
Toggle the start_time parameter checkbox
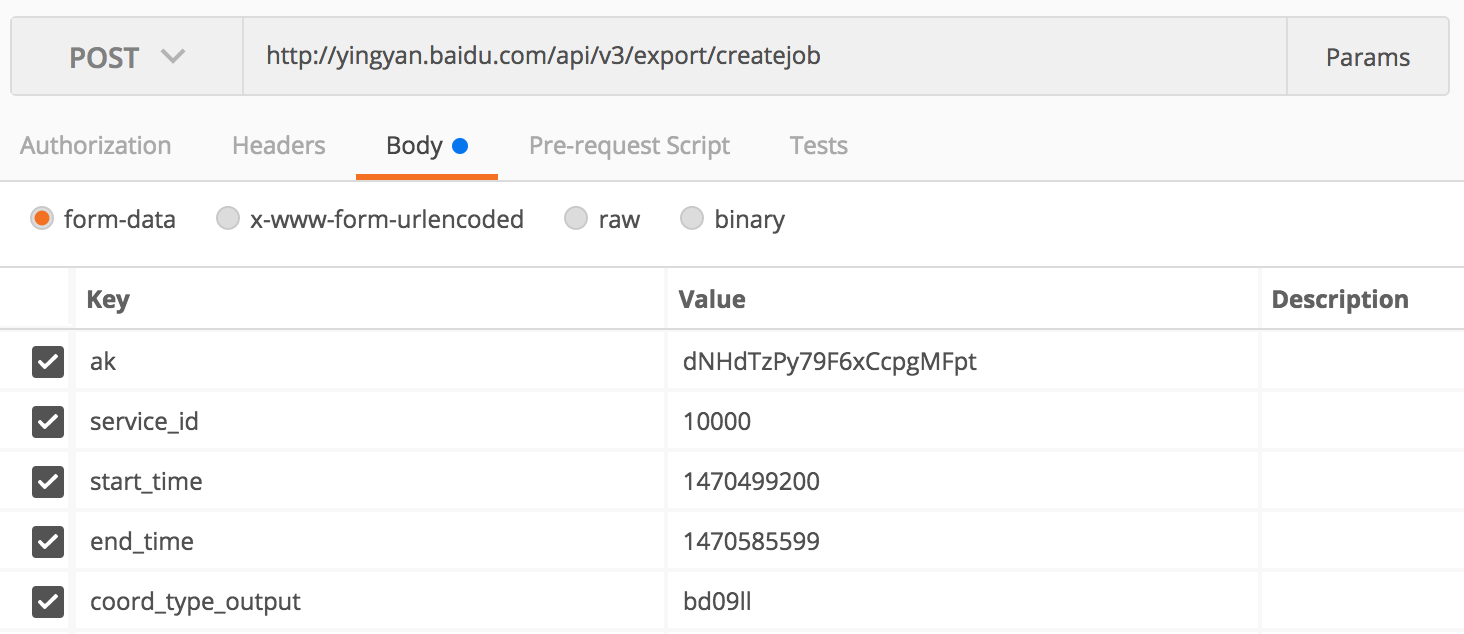(x=48, y=482)
